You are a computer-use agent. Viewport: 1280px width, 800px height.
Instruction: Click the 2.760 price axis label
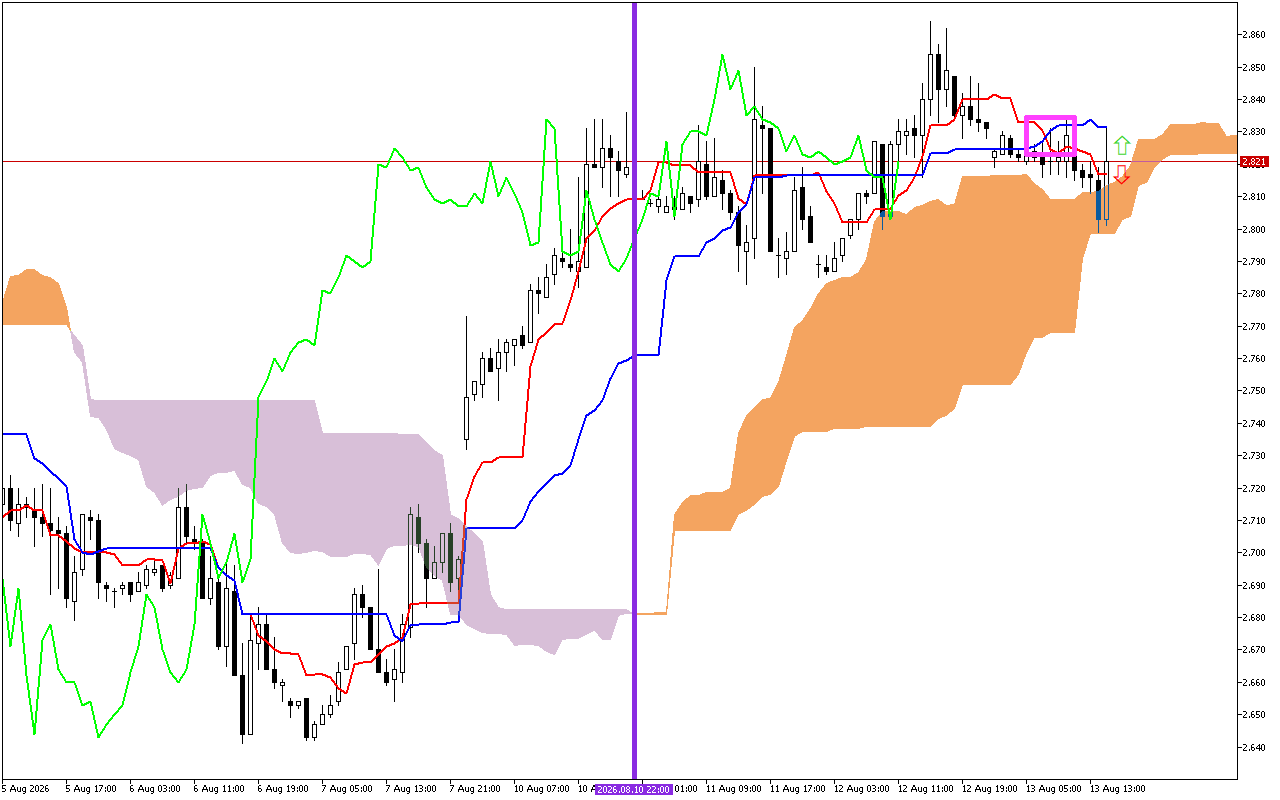tap(1253, 359)
